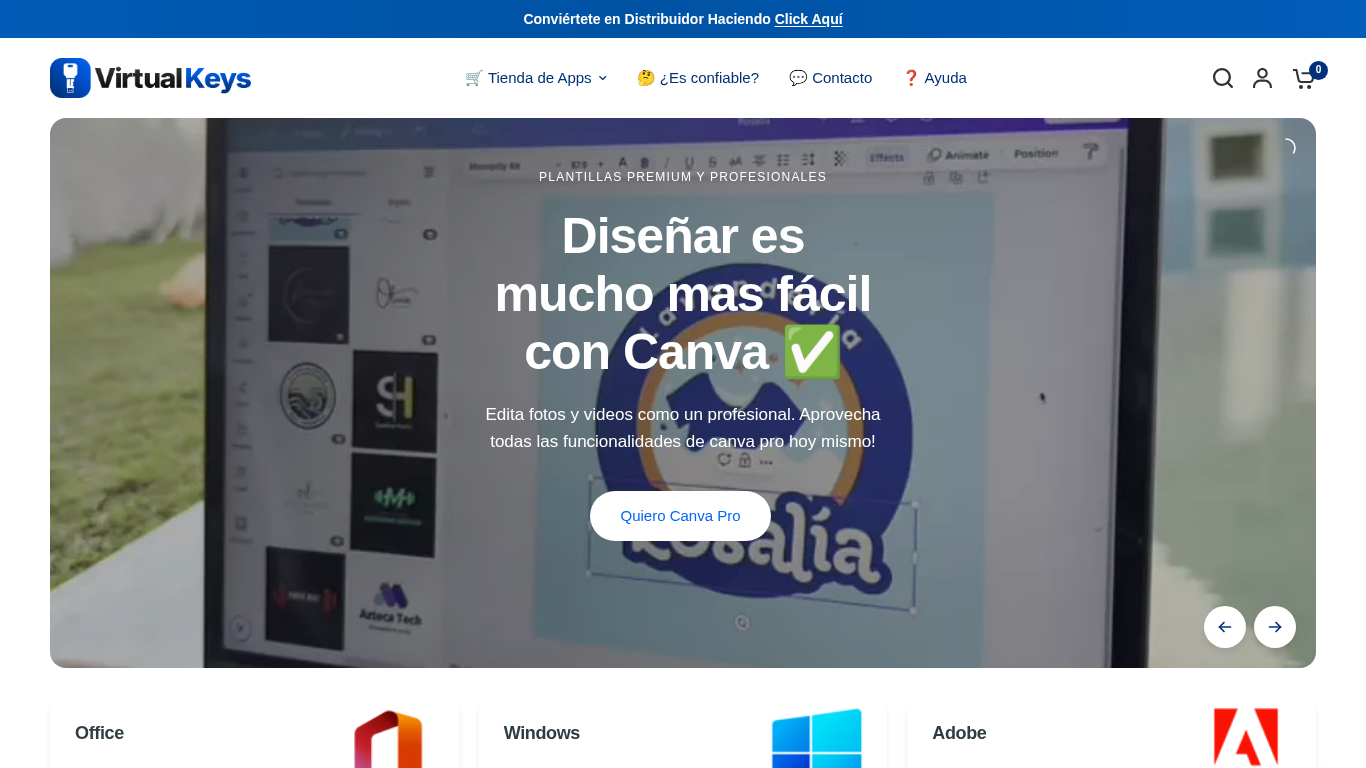Viewport: 1366px width, 768px height.
Task: Open the shopping cart icon
Action: [x=1303, y=79]
